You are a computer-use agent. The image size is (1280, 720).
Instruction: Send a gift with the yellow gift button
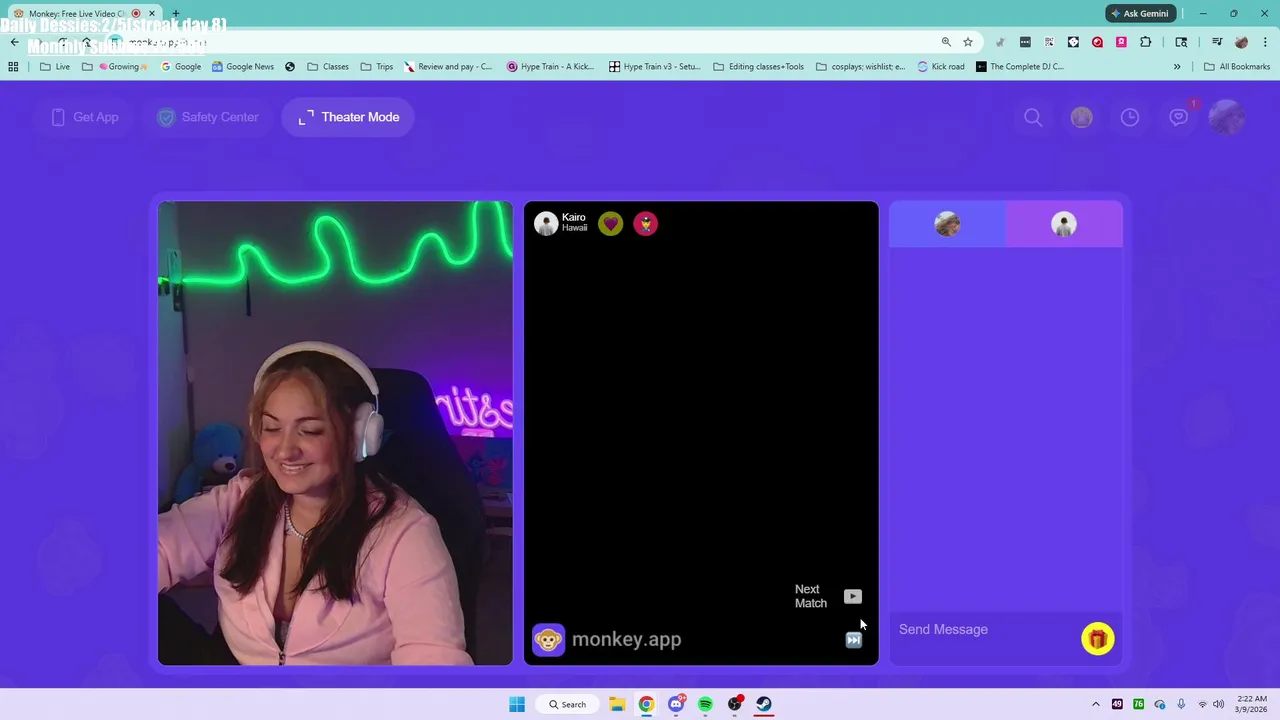[x=1097, y=639]
